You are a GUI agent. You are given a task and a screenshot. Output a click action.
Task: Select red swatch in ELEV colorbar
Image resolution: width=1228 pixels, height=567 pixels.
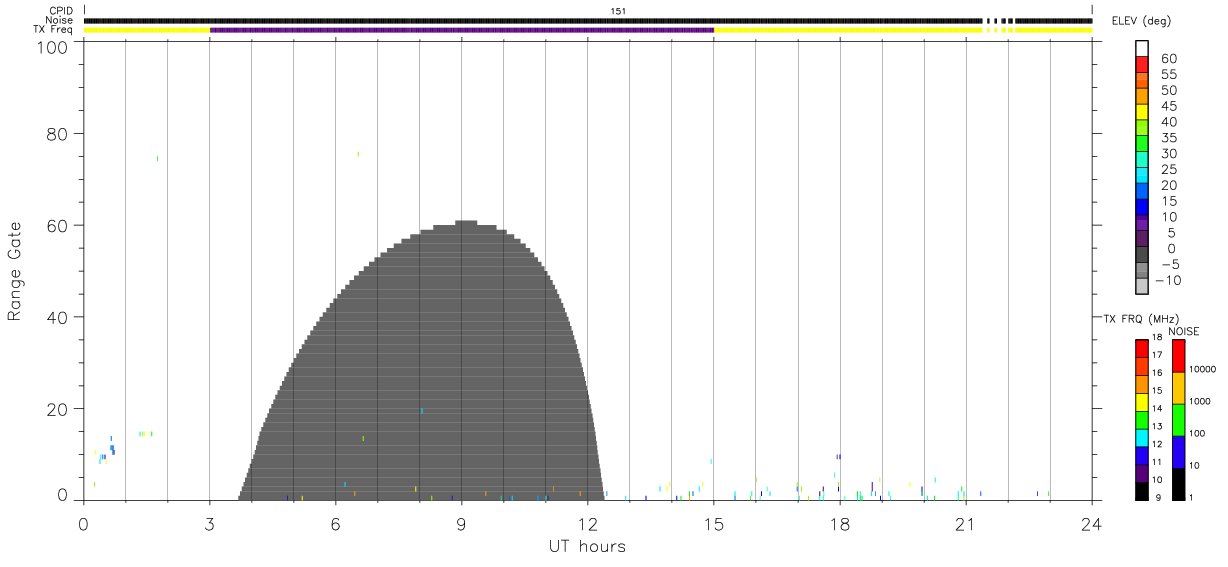click(1142, 63)
